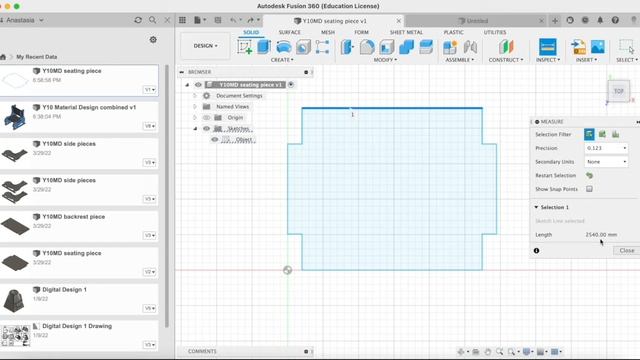640x360 pixels.
Task: Open the CONSTRUCT dropdown menu
Action: point(506,60)
